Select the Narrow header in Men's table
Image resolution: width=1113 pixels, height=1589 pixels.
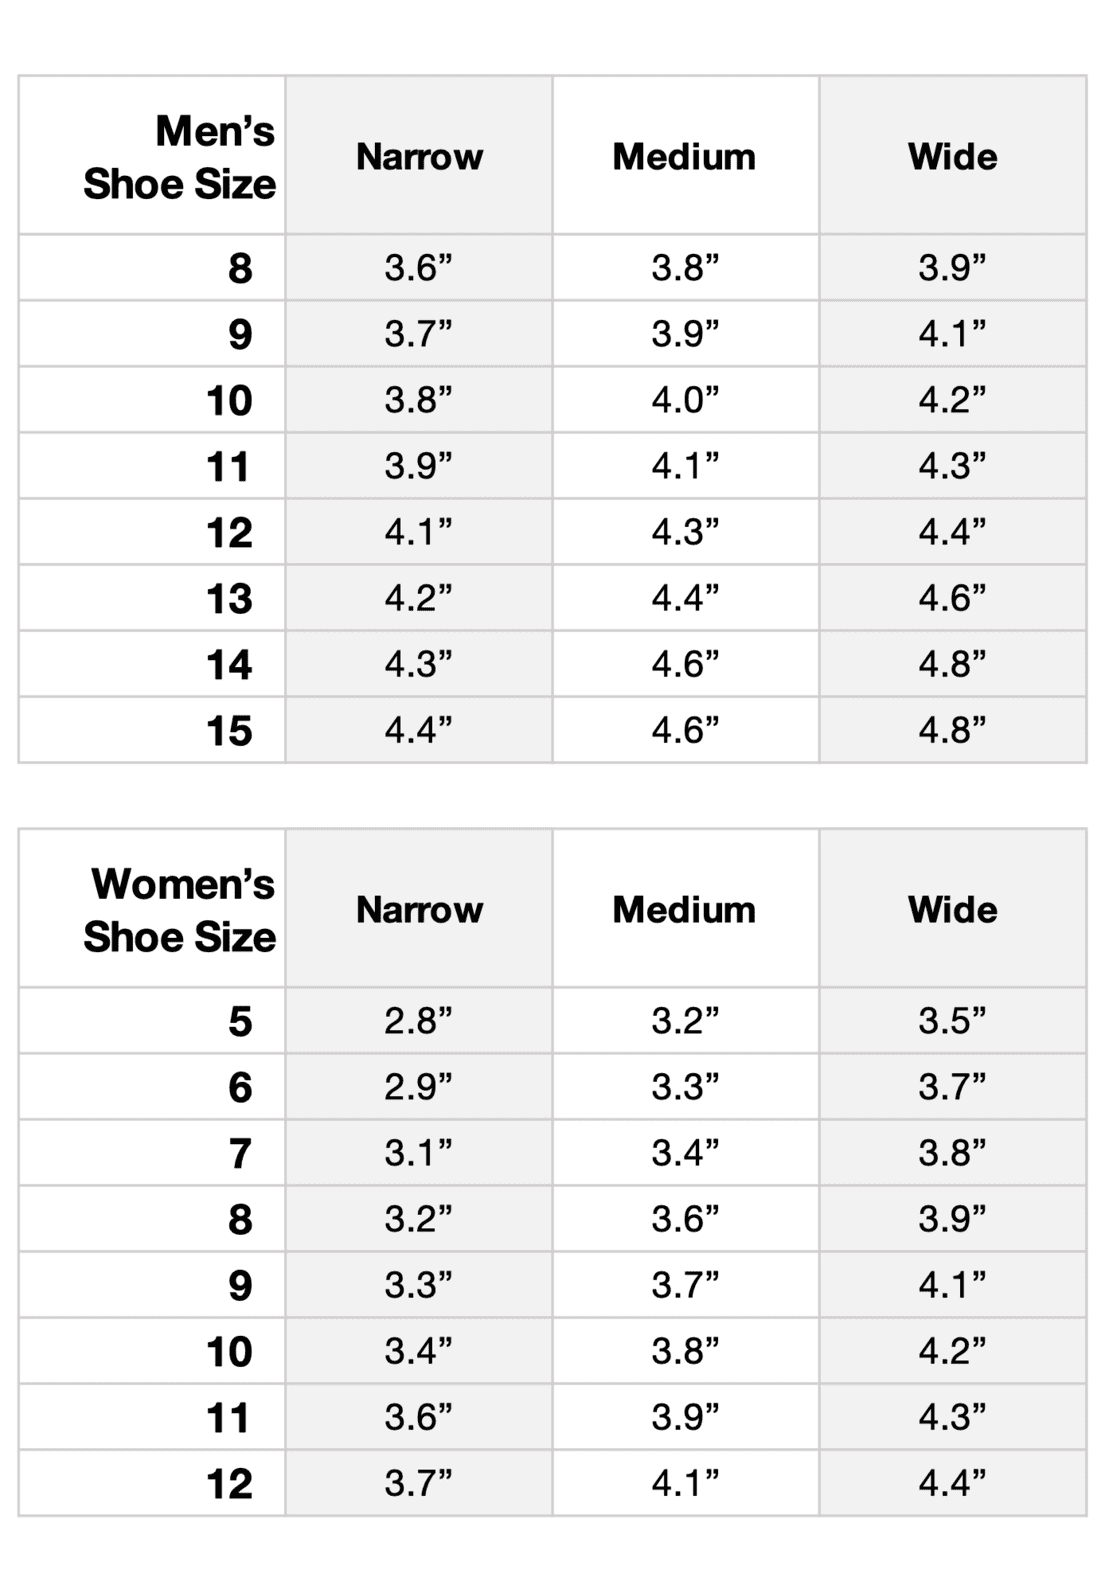click(x=419, y=157)
